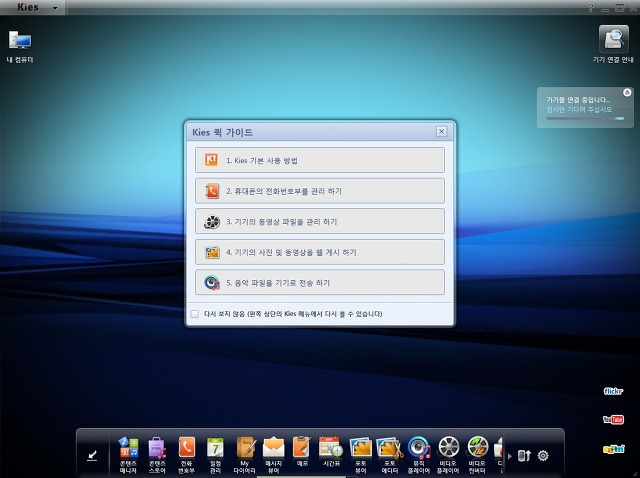
Task: Click the minimize-dock arrow icon at dock's left
Action: coord(92,456)
